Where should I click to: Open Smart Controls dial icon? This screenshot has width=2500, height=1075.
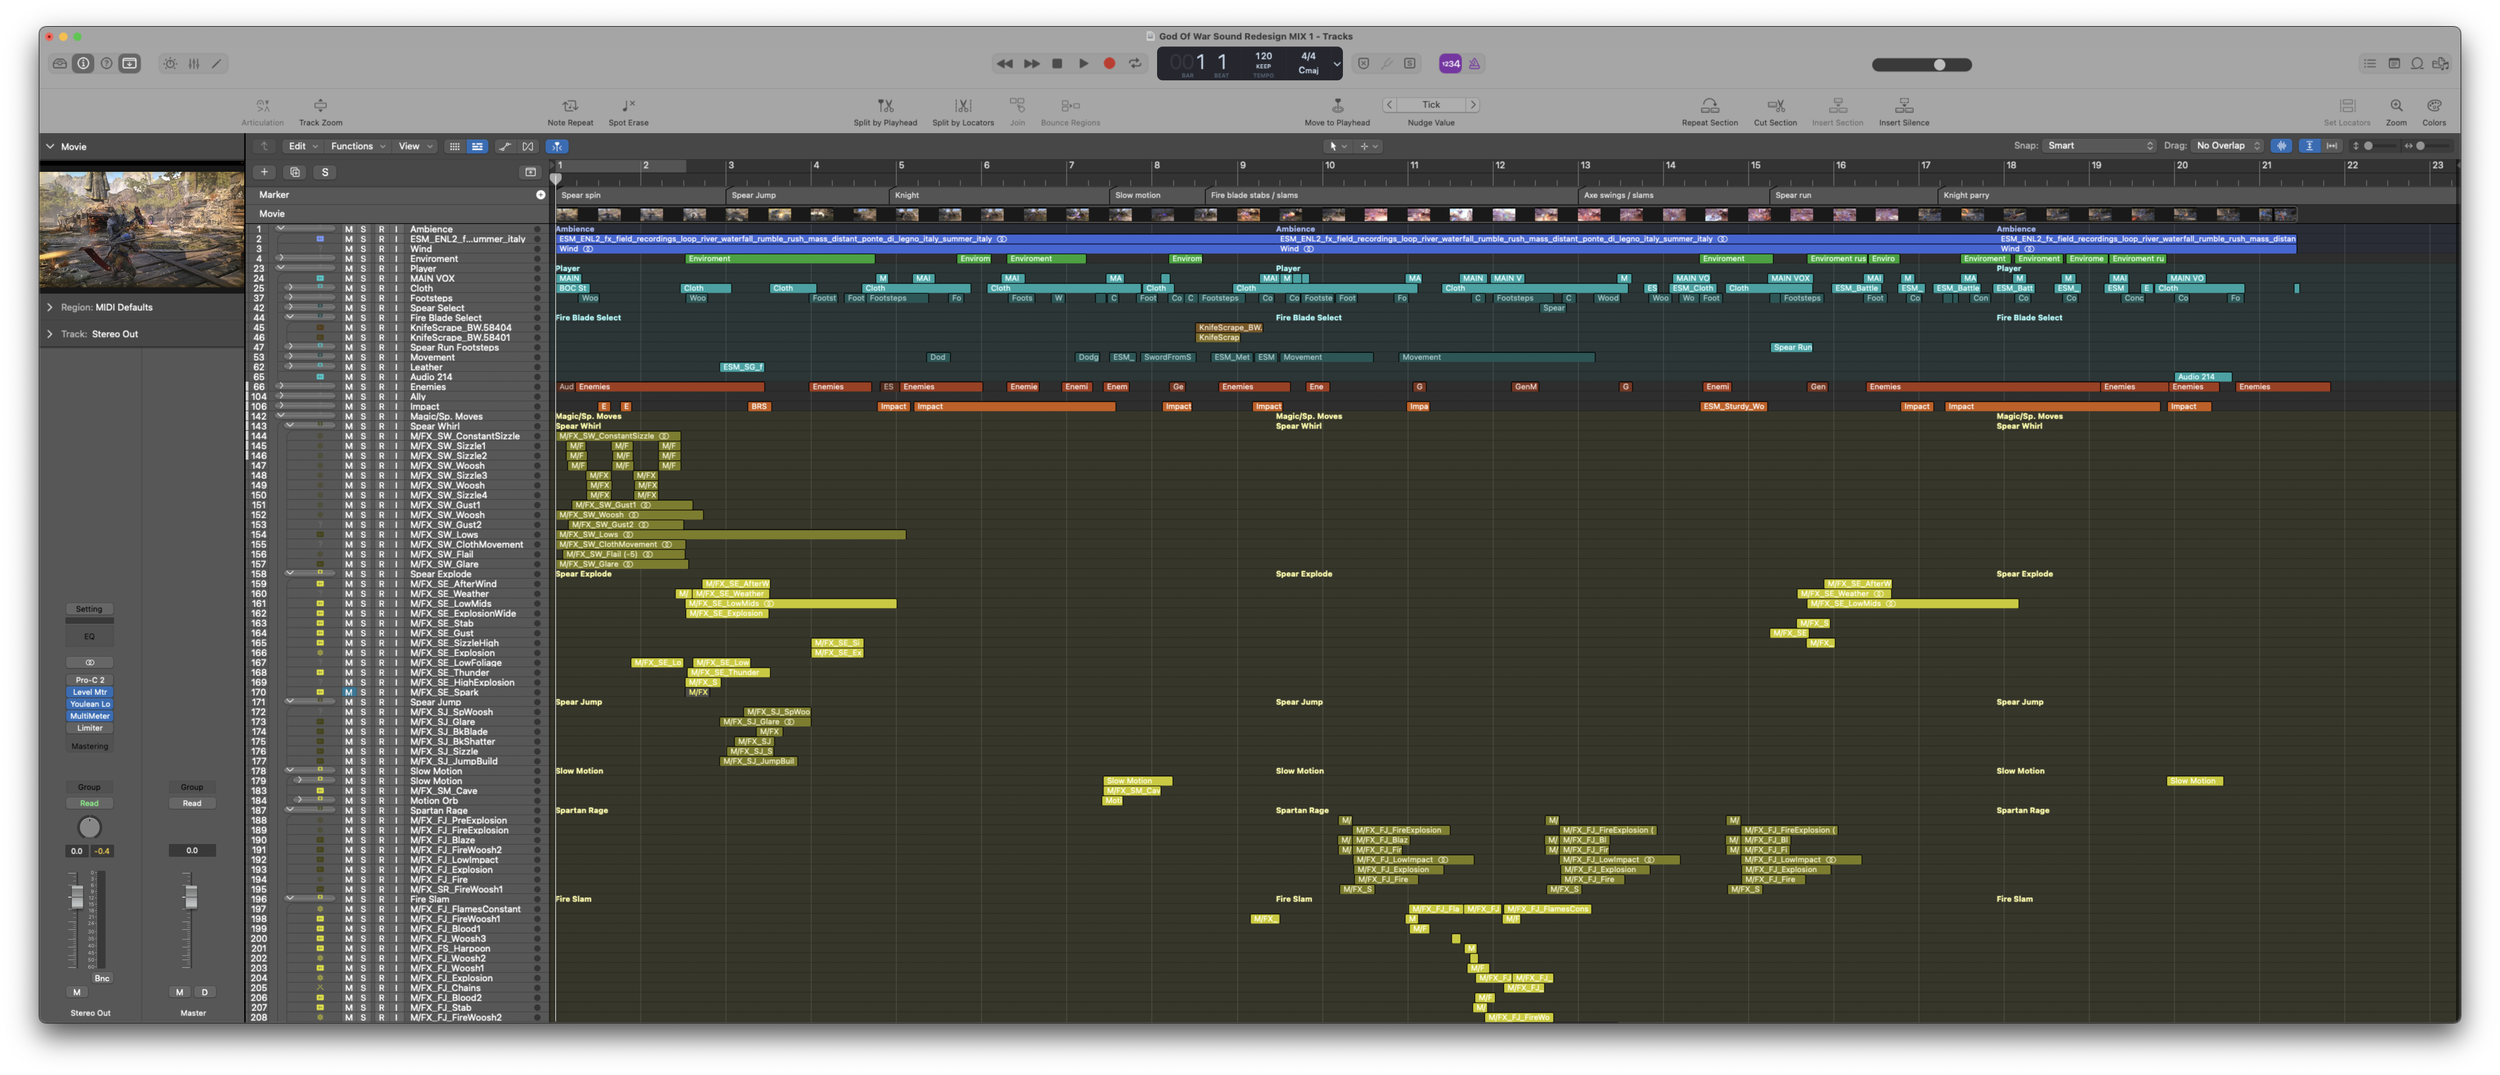pos(170,64)
